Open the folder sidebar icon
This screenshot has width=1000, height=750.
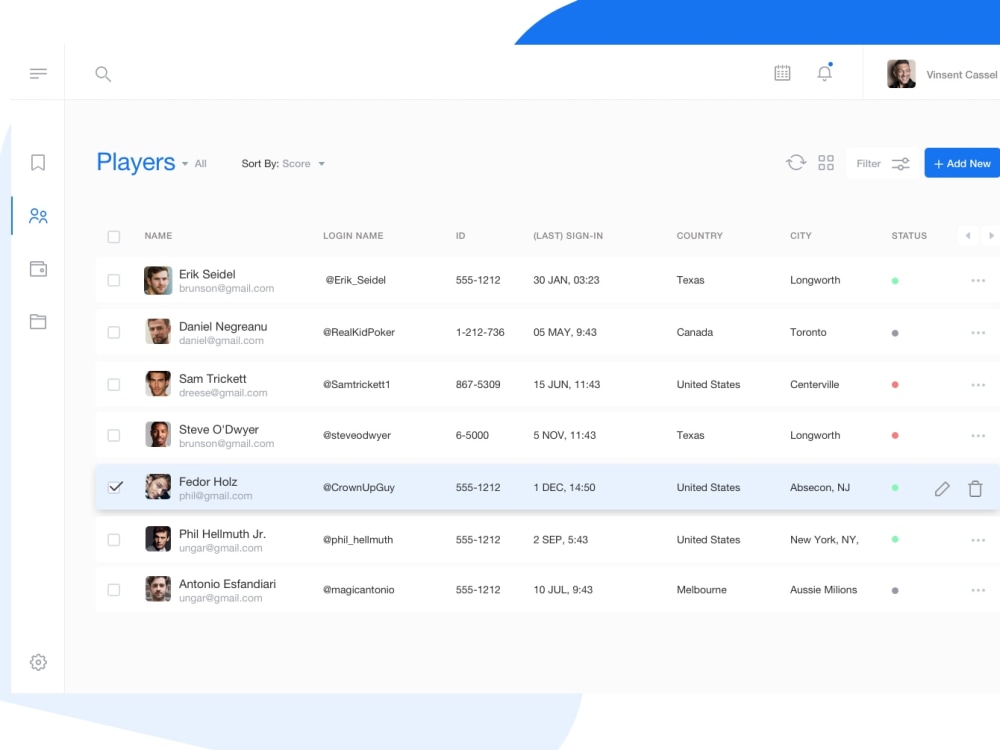(x=38, y=321)
